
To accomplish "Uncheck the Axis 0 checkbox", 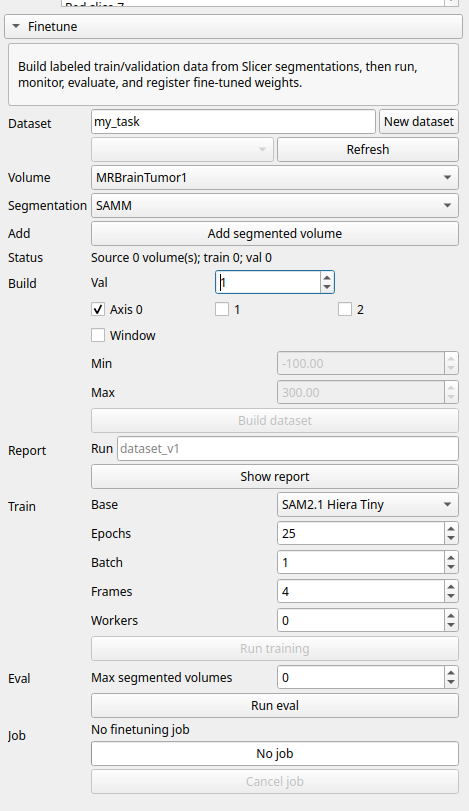I will [98, 309].
